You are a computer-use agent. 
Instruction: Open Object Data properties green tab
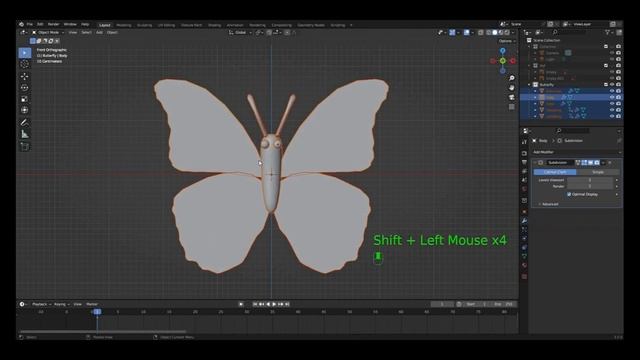tap(524, 256)
